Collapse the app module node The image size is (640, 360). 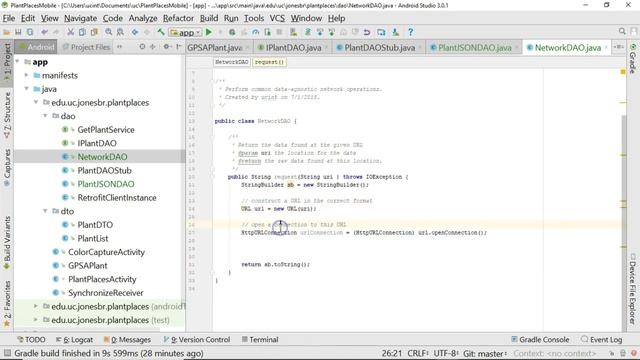pos(18,62)
